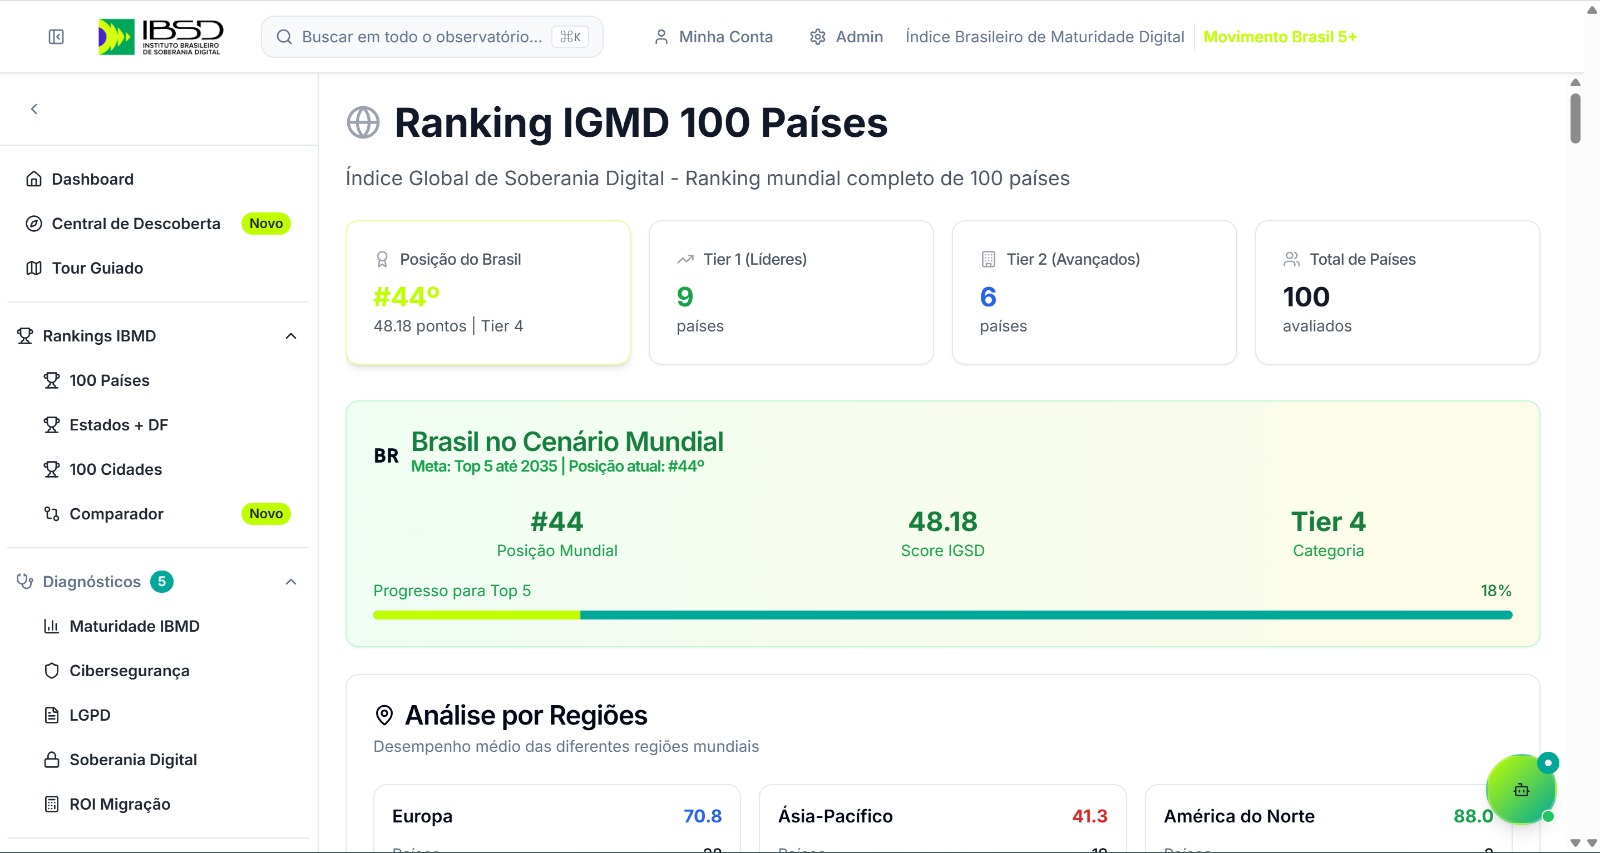
Task: Click the Cibersegurança shield icon
Action: [52, 671]
